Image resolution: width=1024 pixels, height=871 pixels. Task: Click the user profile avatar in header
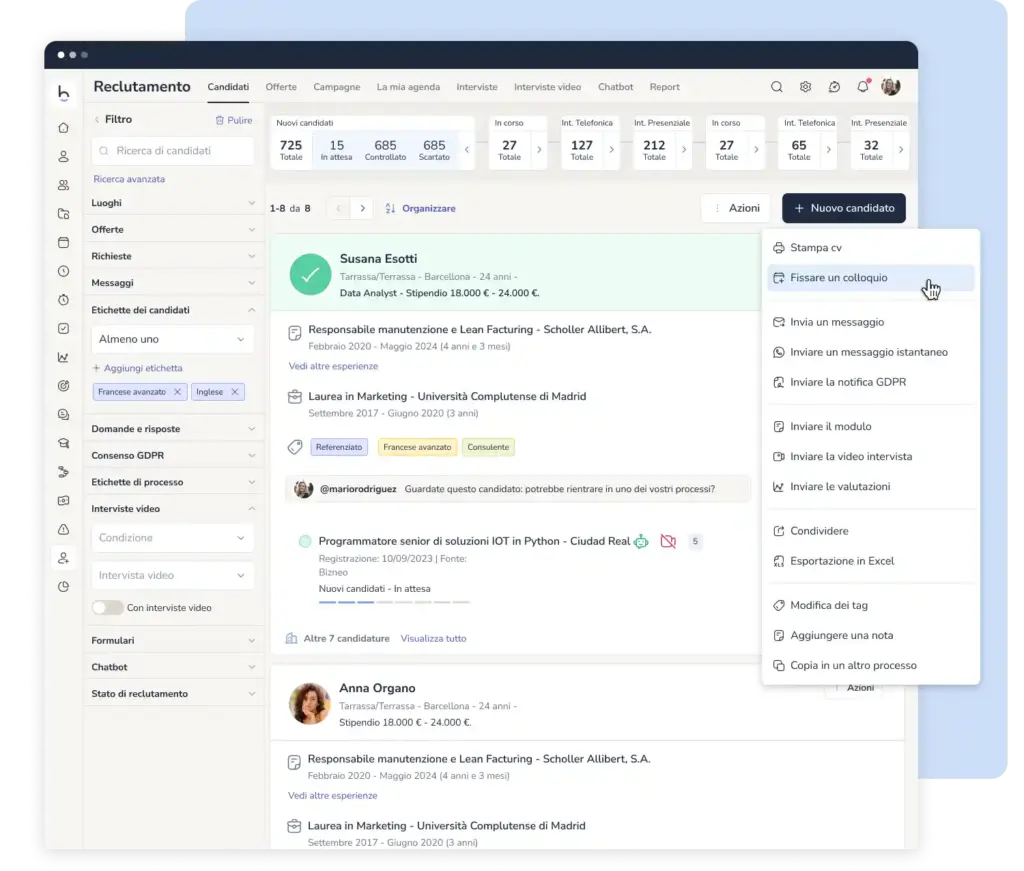click(x=891, y=86)
